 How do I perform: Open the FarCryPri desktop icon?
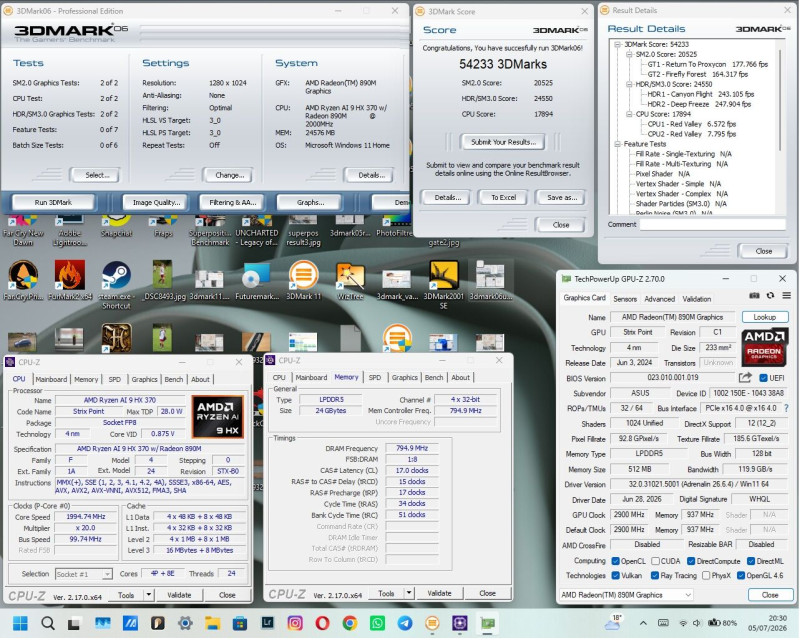click(x=23, y=281)
